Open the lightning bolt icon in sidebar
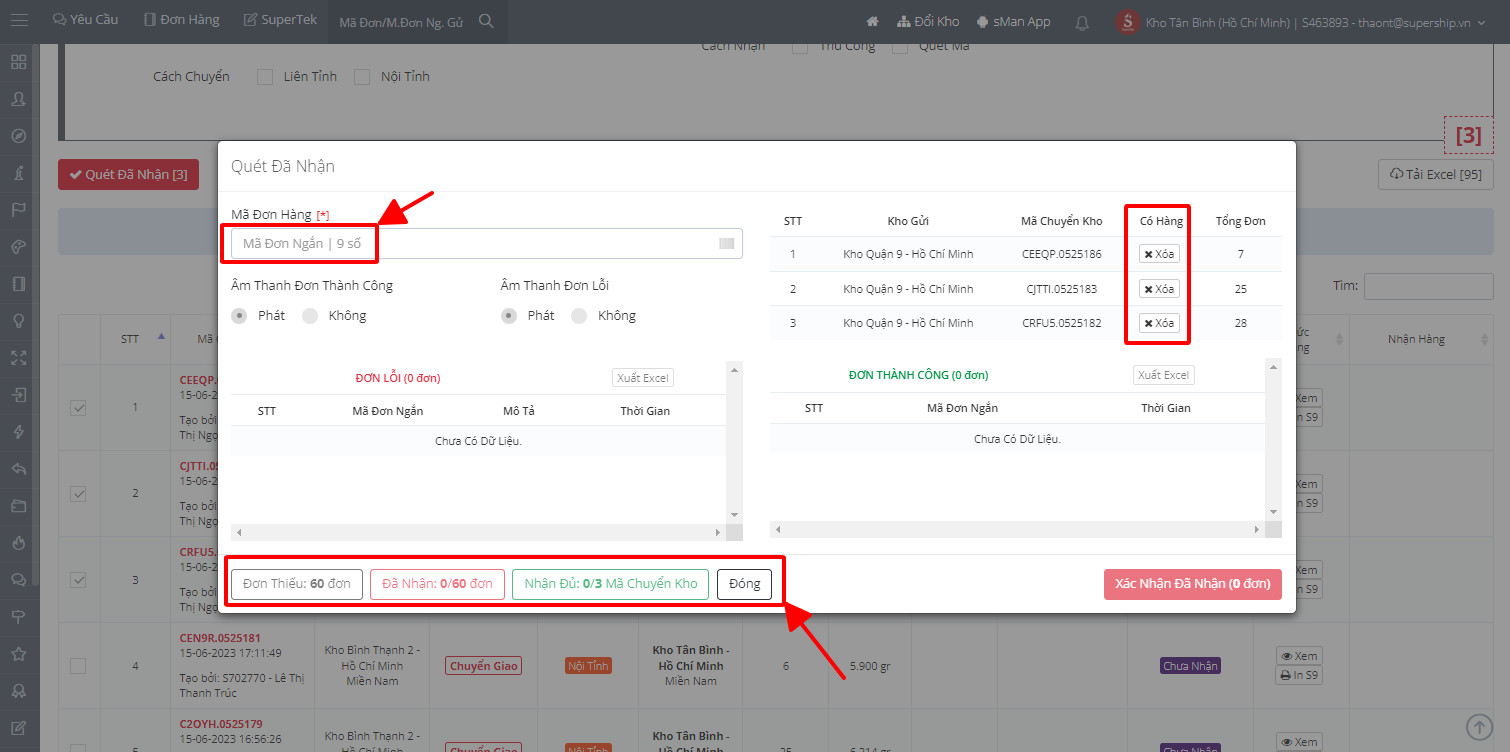The height and width of the screenshot is (752, 1510). pyautogui.click(x=18, y=432)
